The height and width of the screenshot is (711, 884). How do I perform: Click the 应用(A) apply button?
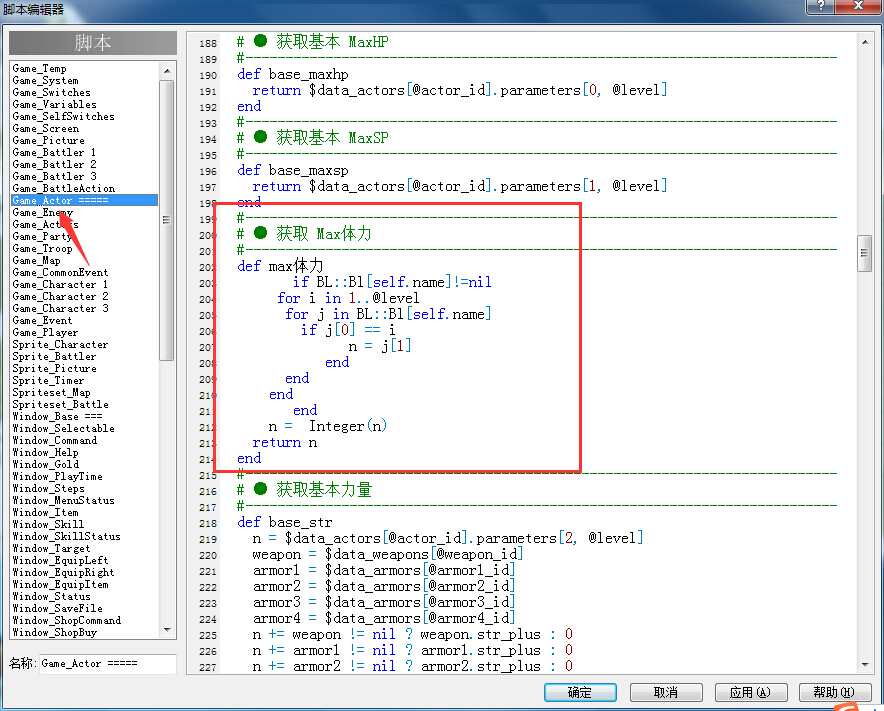coord(750,692)
